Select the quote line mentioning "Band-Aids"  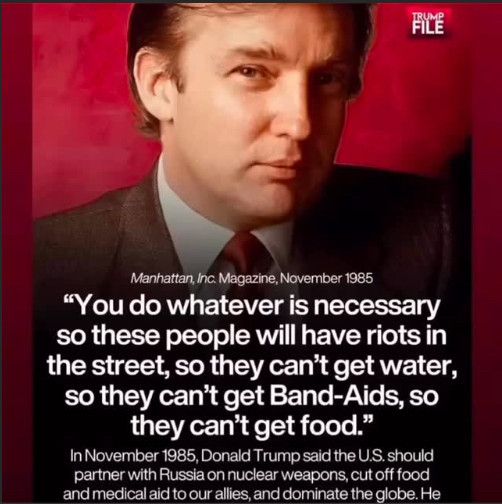point(252,396)
